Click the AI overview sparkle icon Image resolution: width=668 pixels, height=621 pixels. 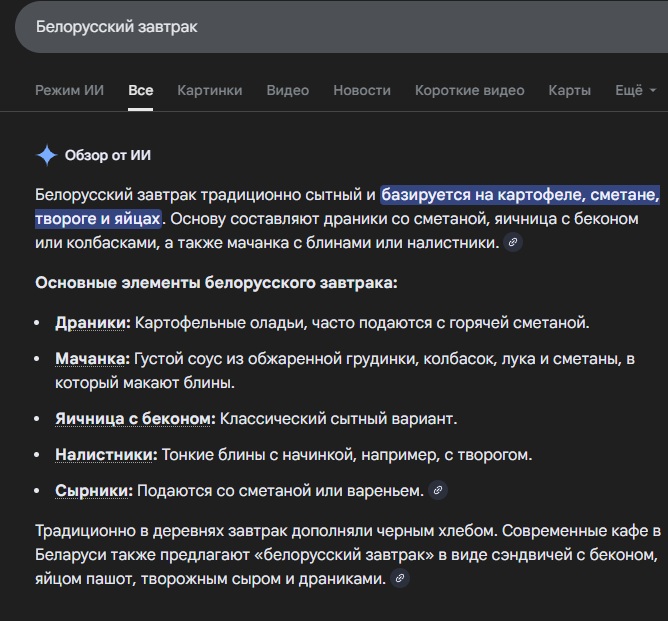[x=46, y=155]
